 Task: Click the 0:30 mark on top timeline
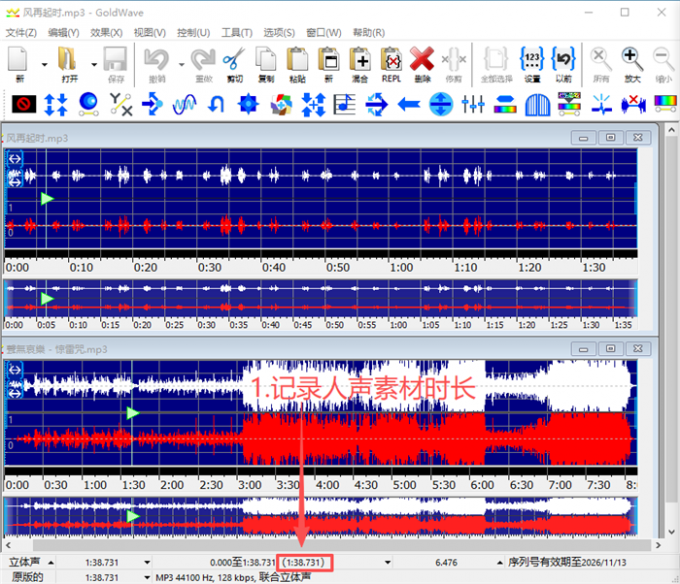(209, 268)
